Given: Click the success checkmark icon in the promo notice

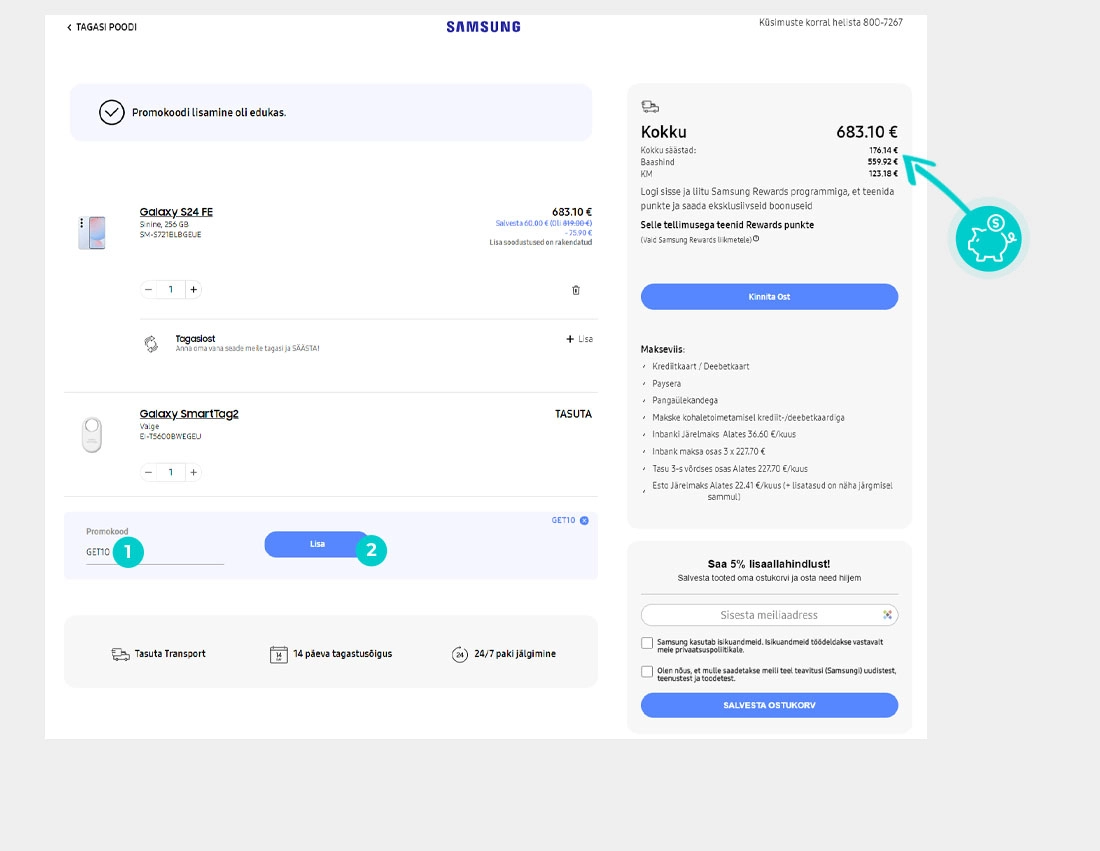Looking at the screenshot, I should (x=112, y=112).
